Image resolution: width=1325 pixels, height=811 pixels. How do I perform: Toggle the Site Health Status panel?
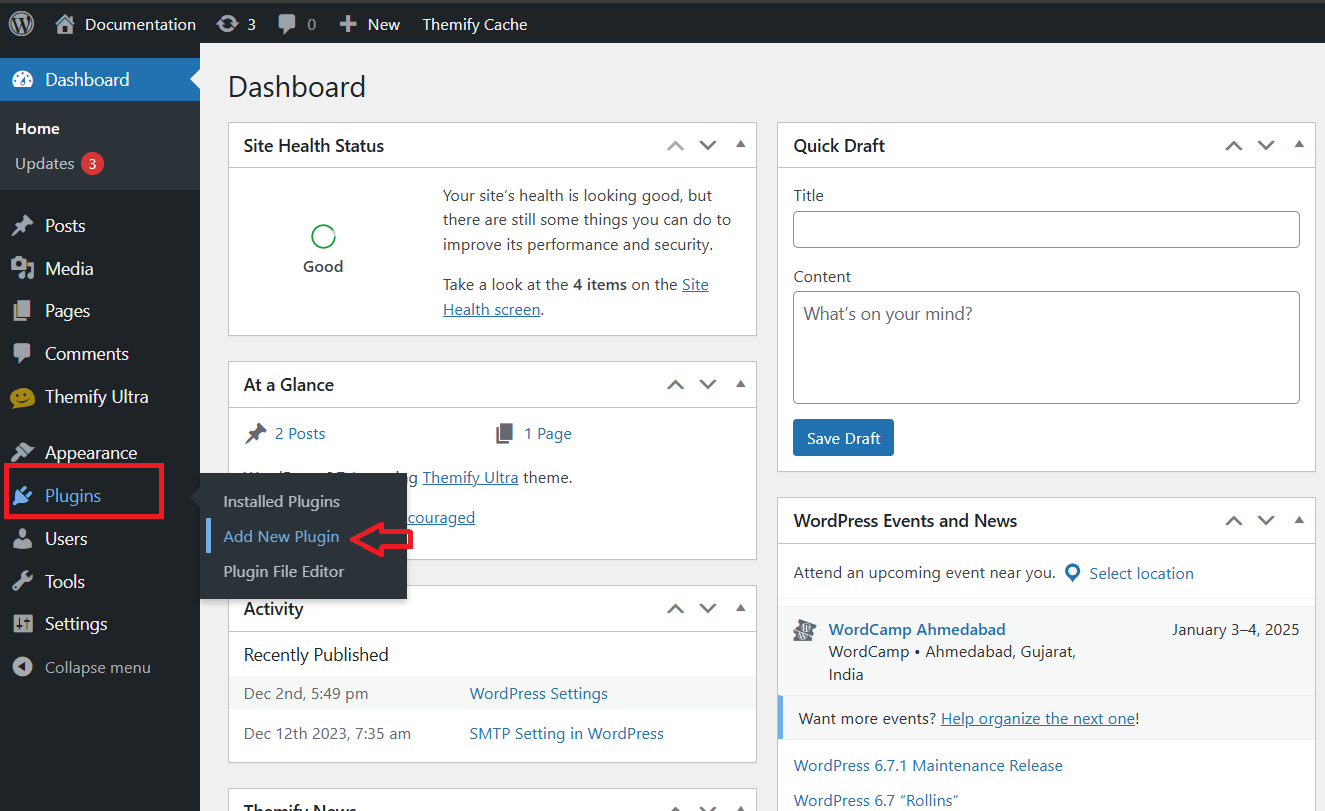(741, 145)
